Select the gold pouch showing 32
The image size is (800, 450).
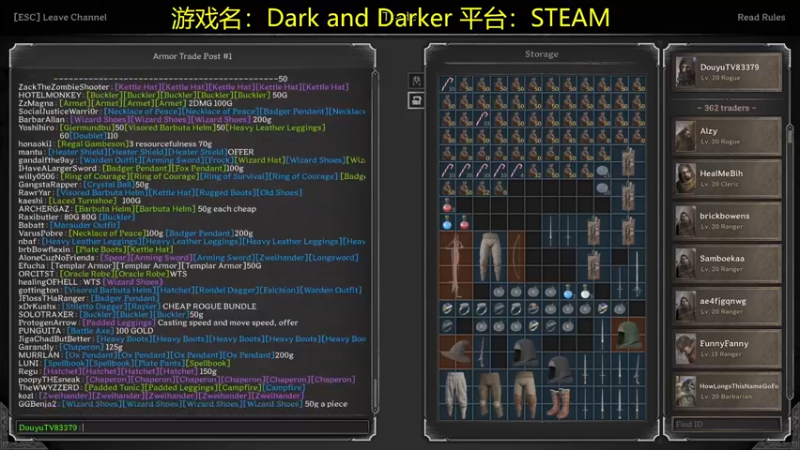click(534, 170)
